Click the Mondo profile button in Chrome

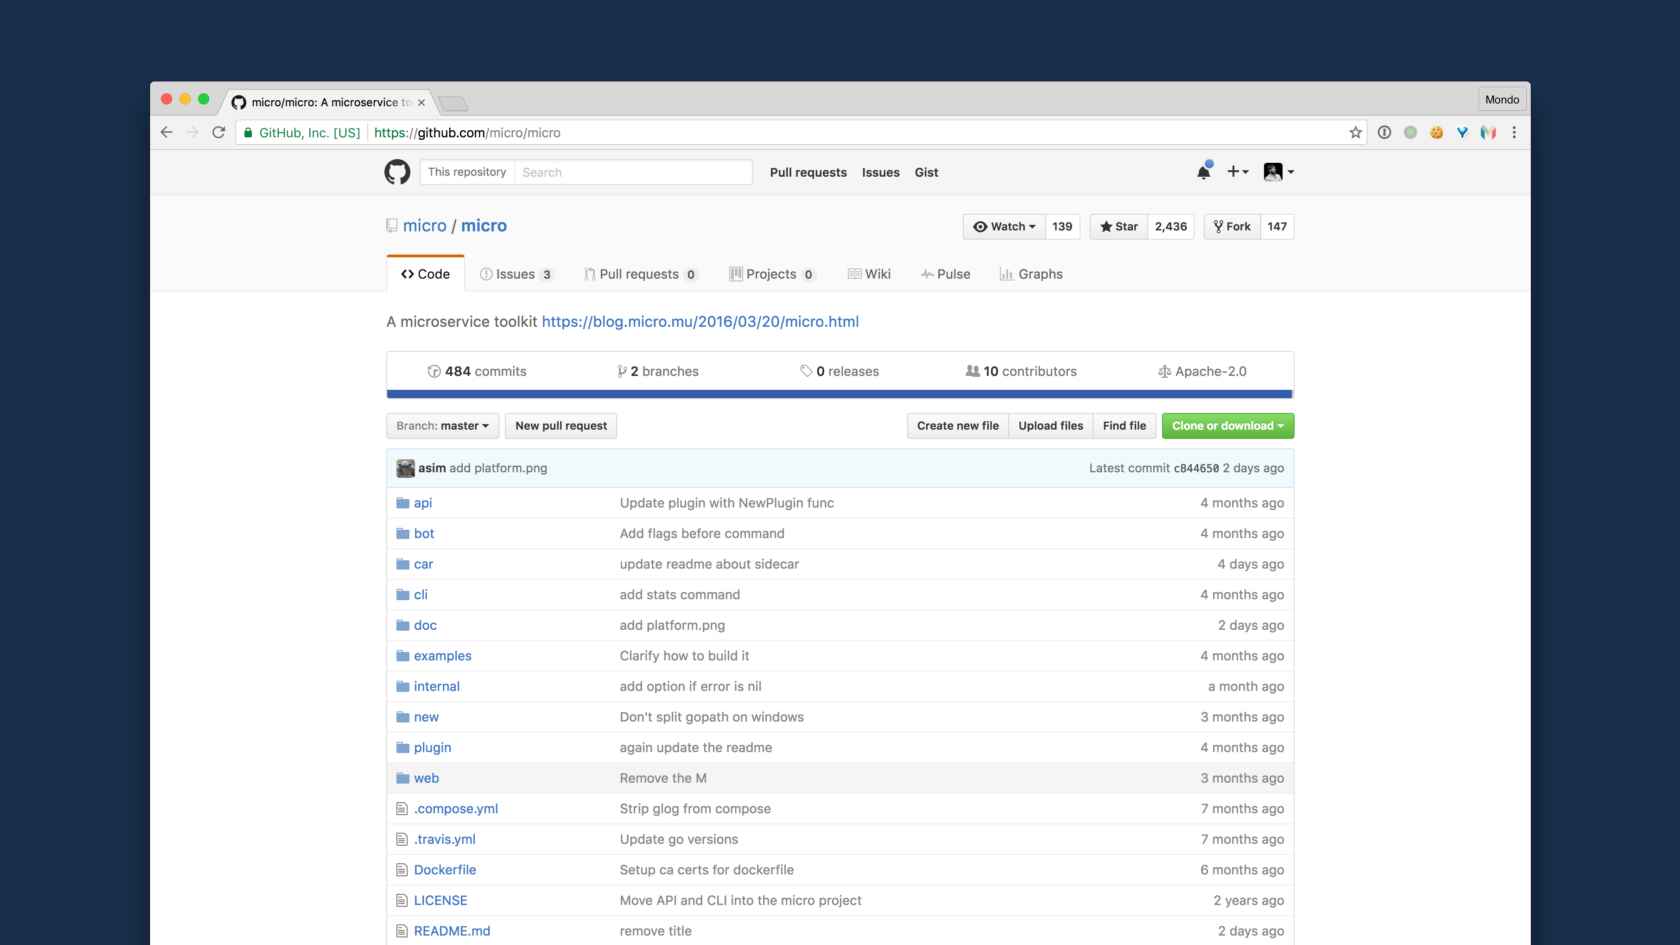pos(1502,99)
